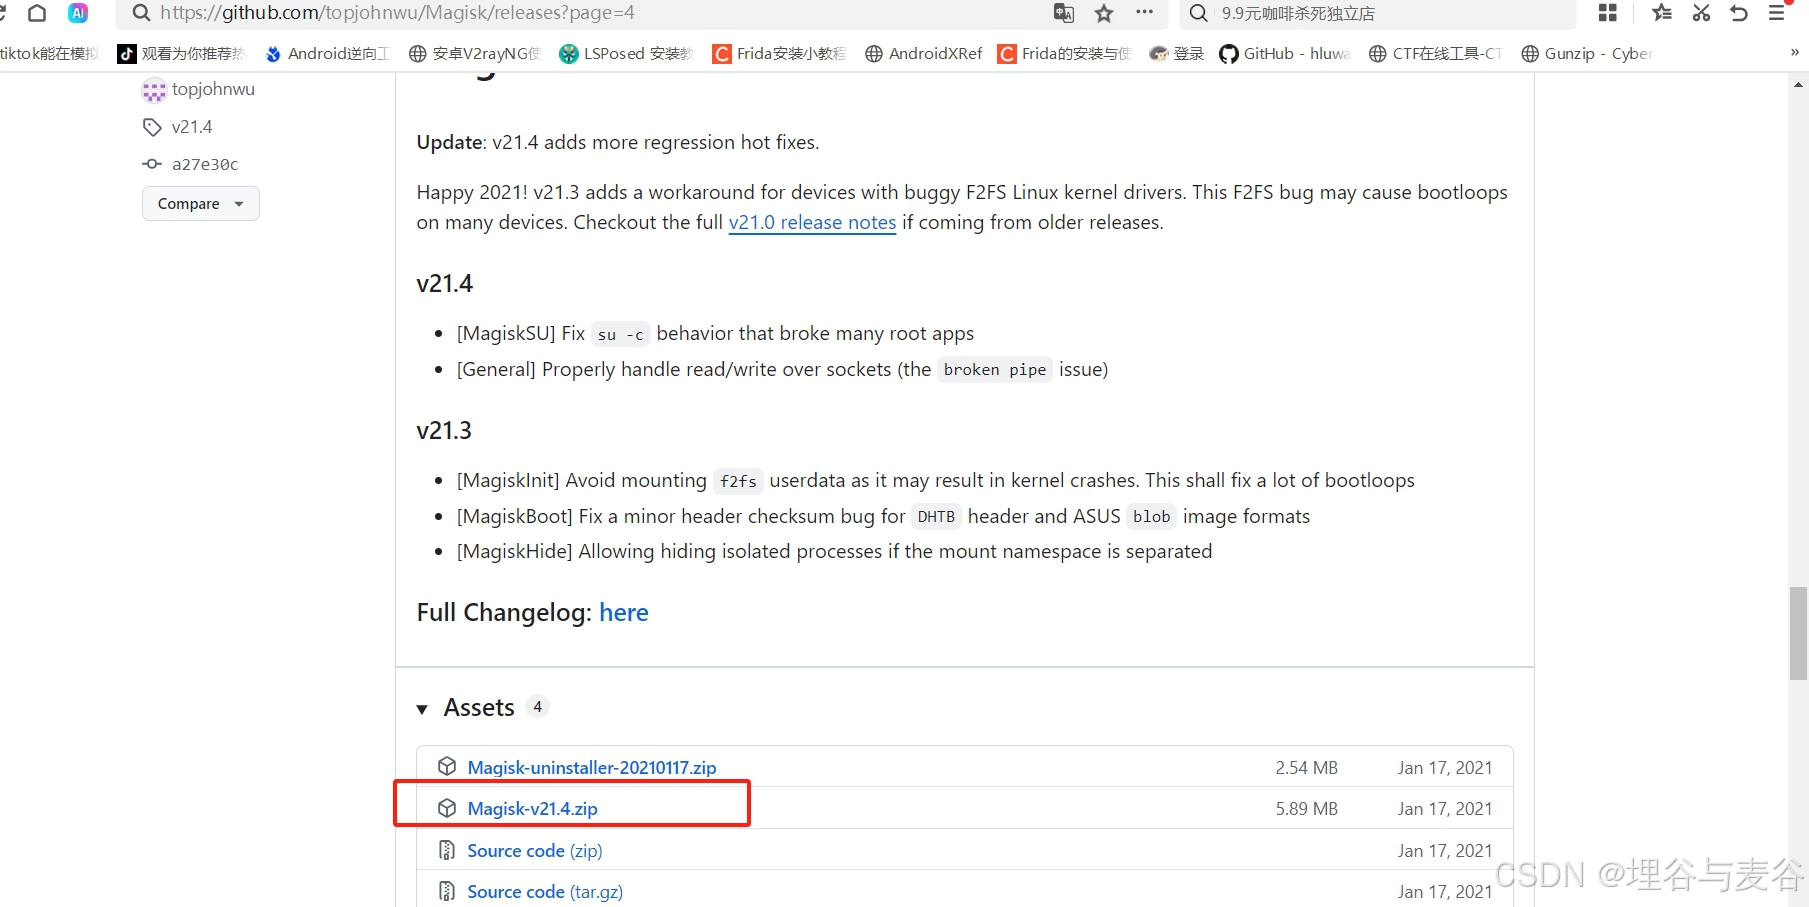The height and width of the screenshot is (907, 1809).
Task: Click the translate page icon in address bar
Action: 1064,13
